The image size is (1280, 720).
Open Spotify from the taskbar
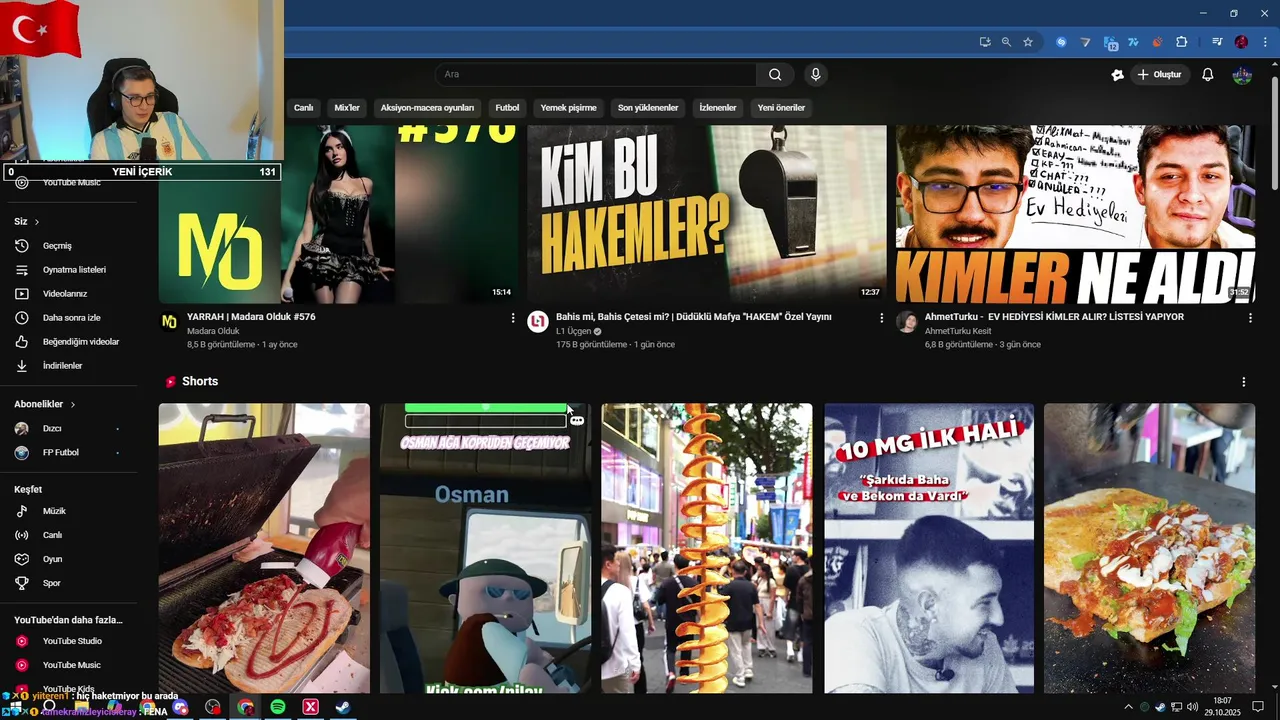pyautogui.click(x=278, y=707)
